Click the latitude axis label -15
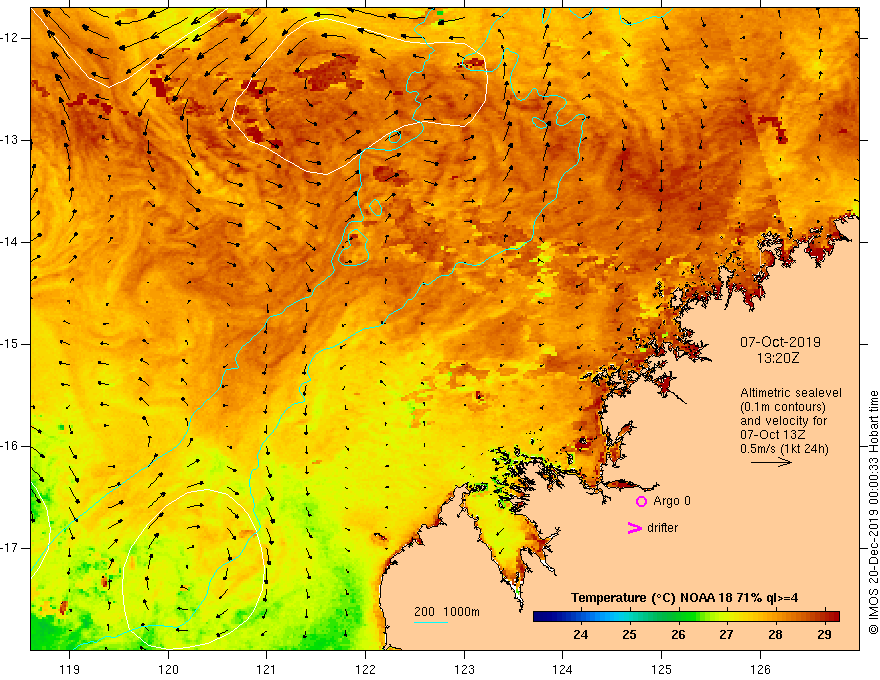This screenshot has height=680, width=880. click(x=11, y=344)
